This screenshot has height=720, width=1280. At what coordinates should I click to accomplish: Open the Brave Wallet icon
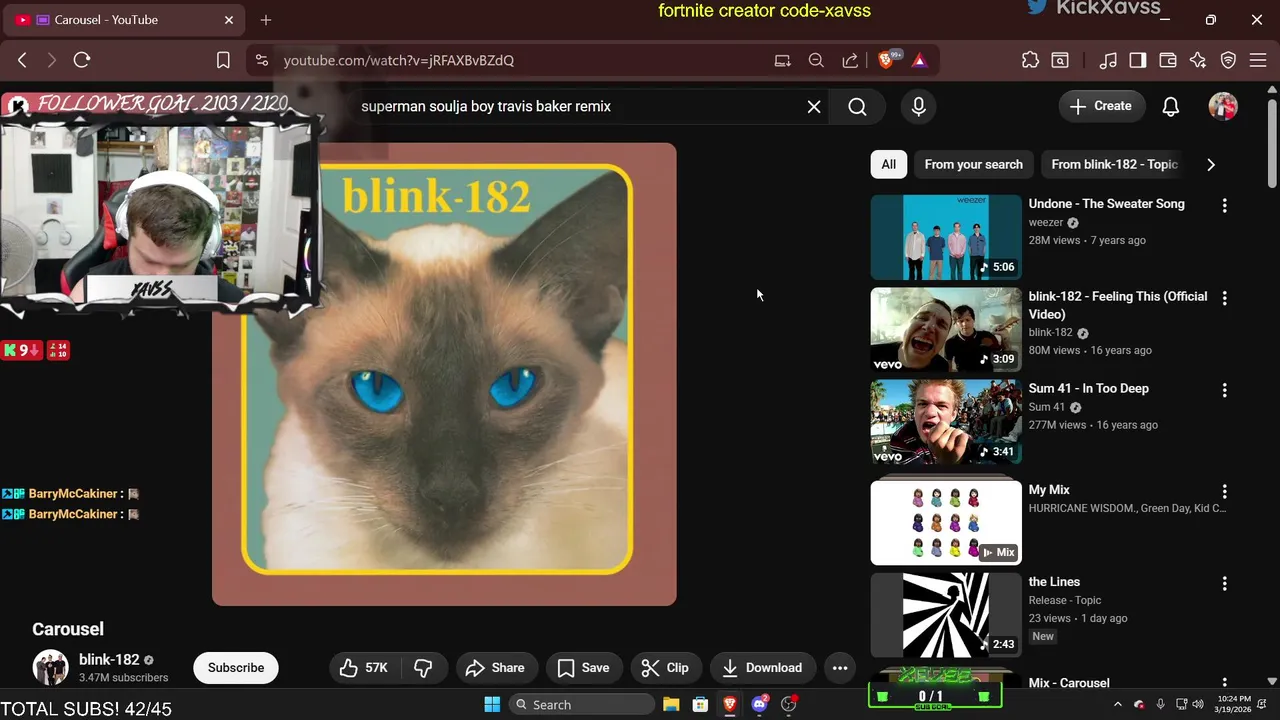(1168, 60)
